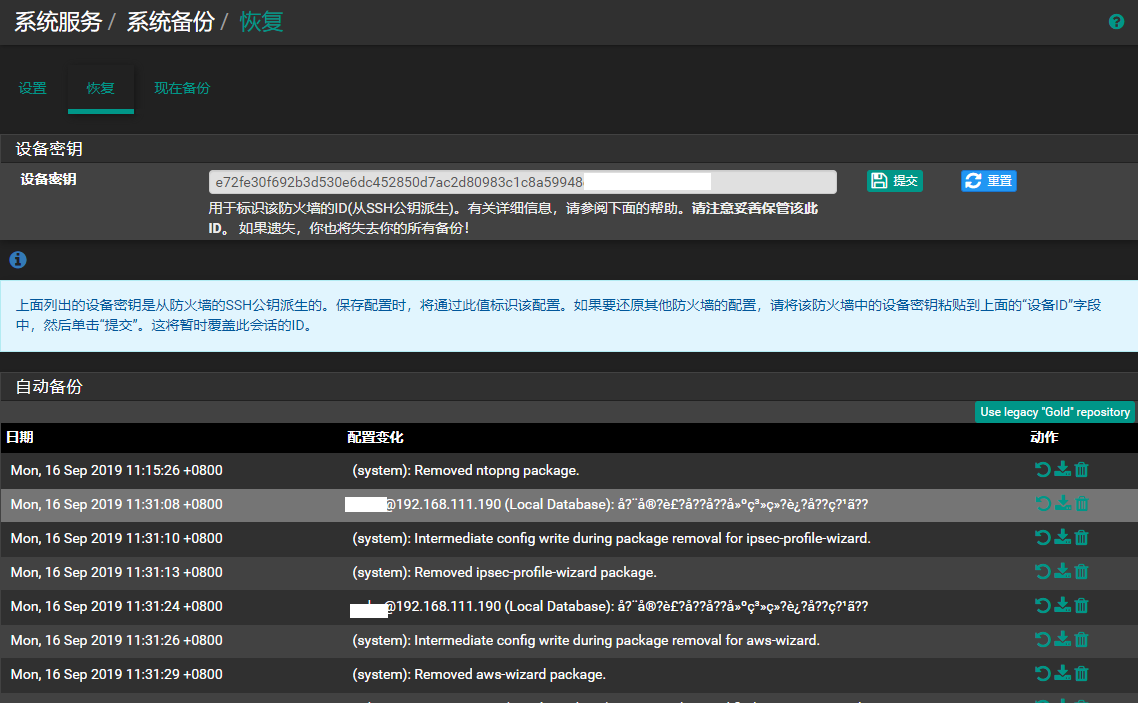Screen dimensions: 1138x703
Task: Open the 设置 tab
Action: point(32,88)
